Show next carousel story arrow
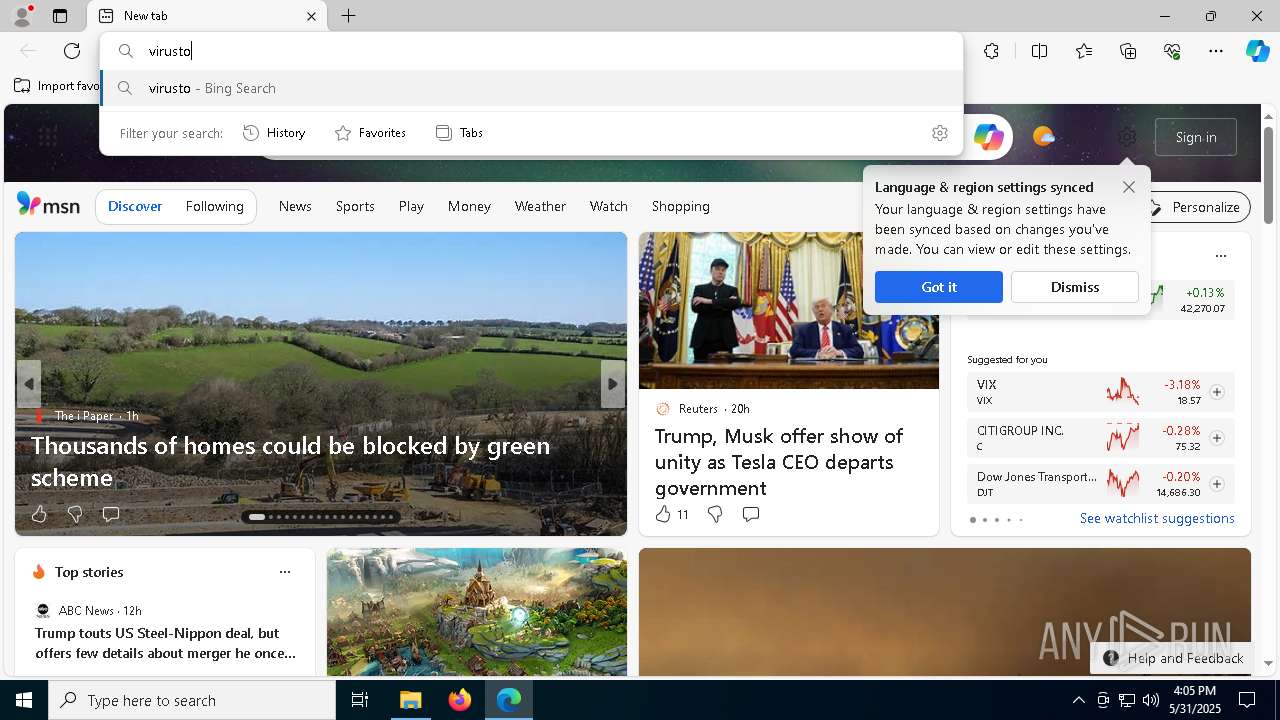The height and width of the screenshot is (720, 1280). coord(613,384)
